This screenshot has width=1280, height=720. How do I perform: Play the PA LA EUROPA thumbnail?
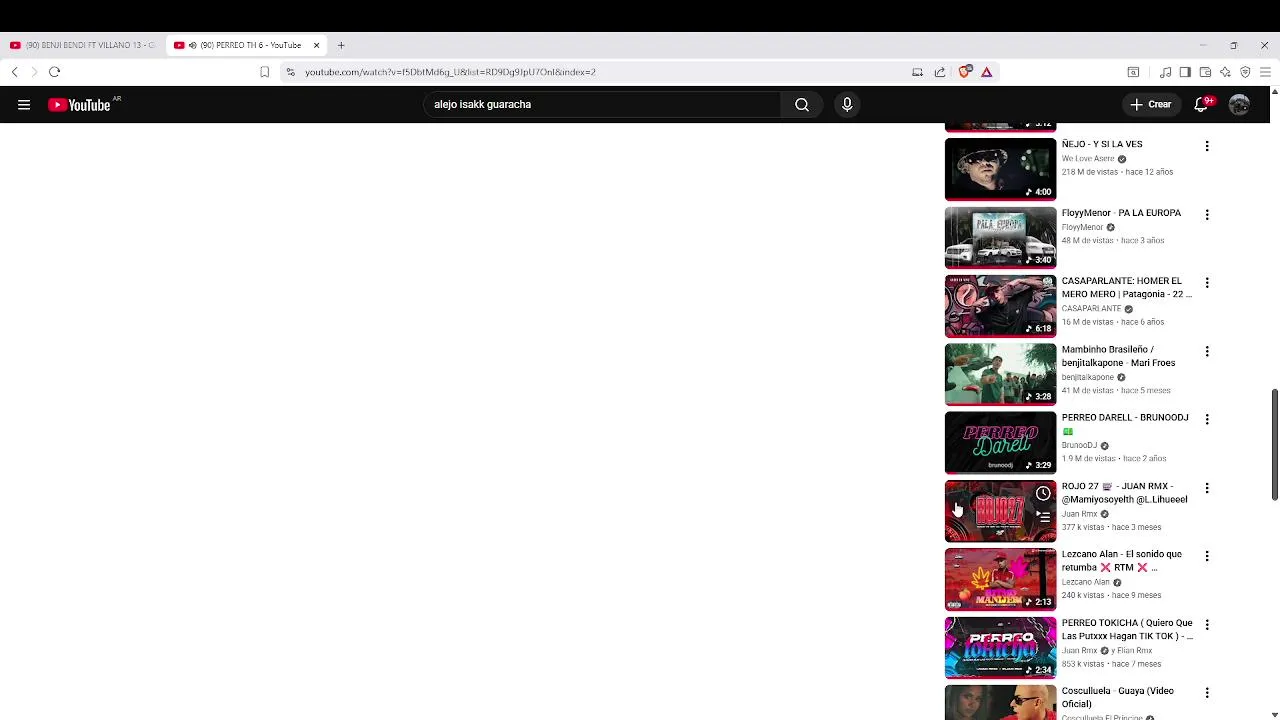1000,237
